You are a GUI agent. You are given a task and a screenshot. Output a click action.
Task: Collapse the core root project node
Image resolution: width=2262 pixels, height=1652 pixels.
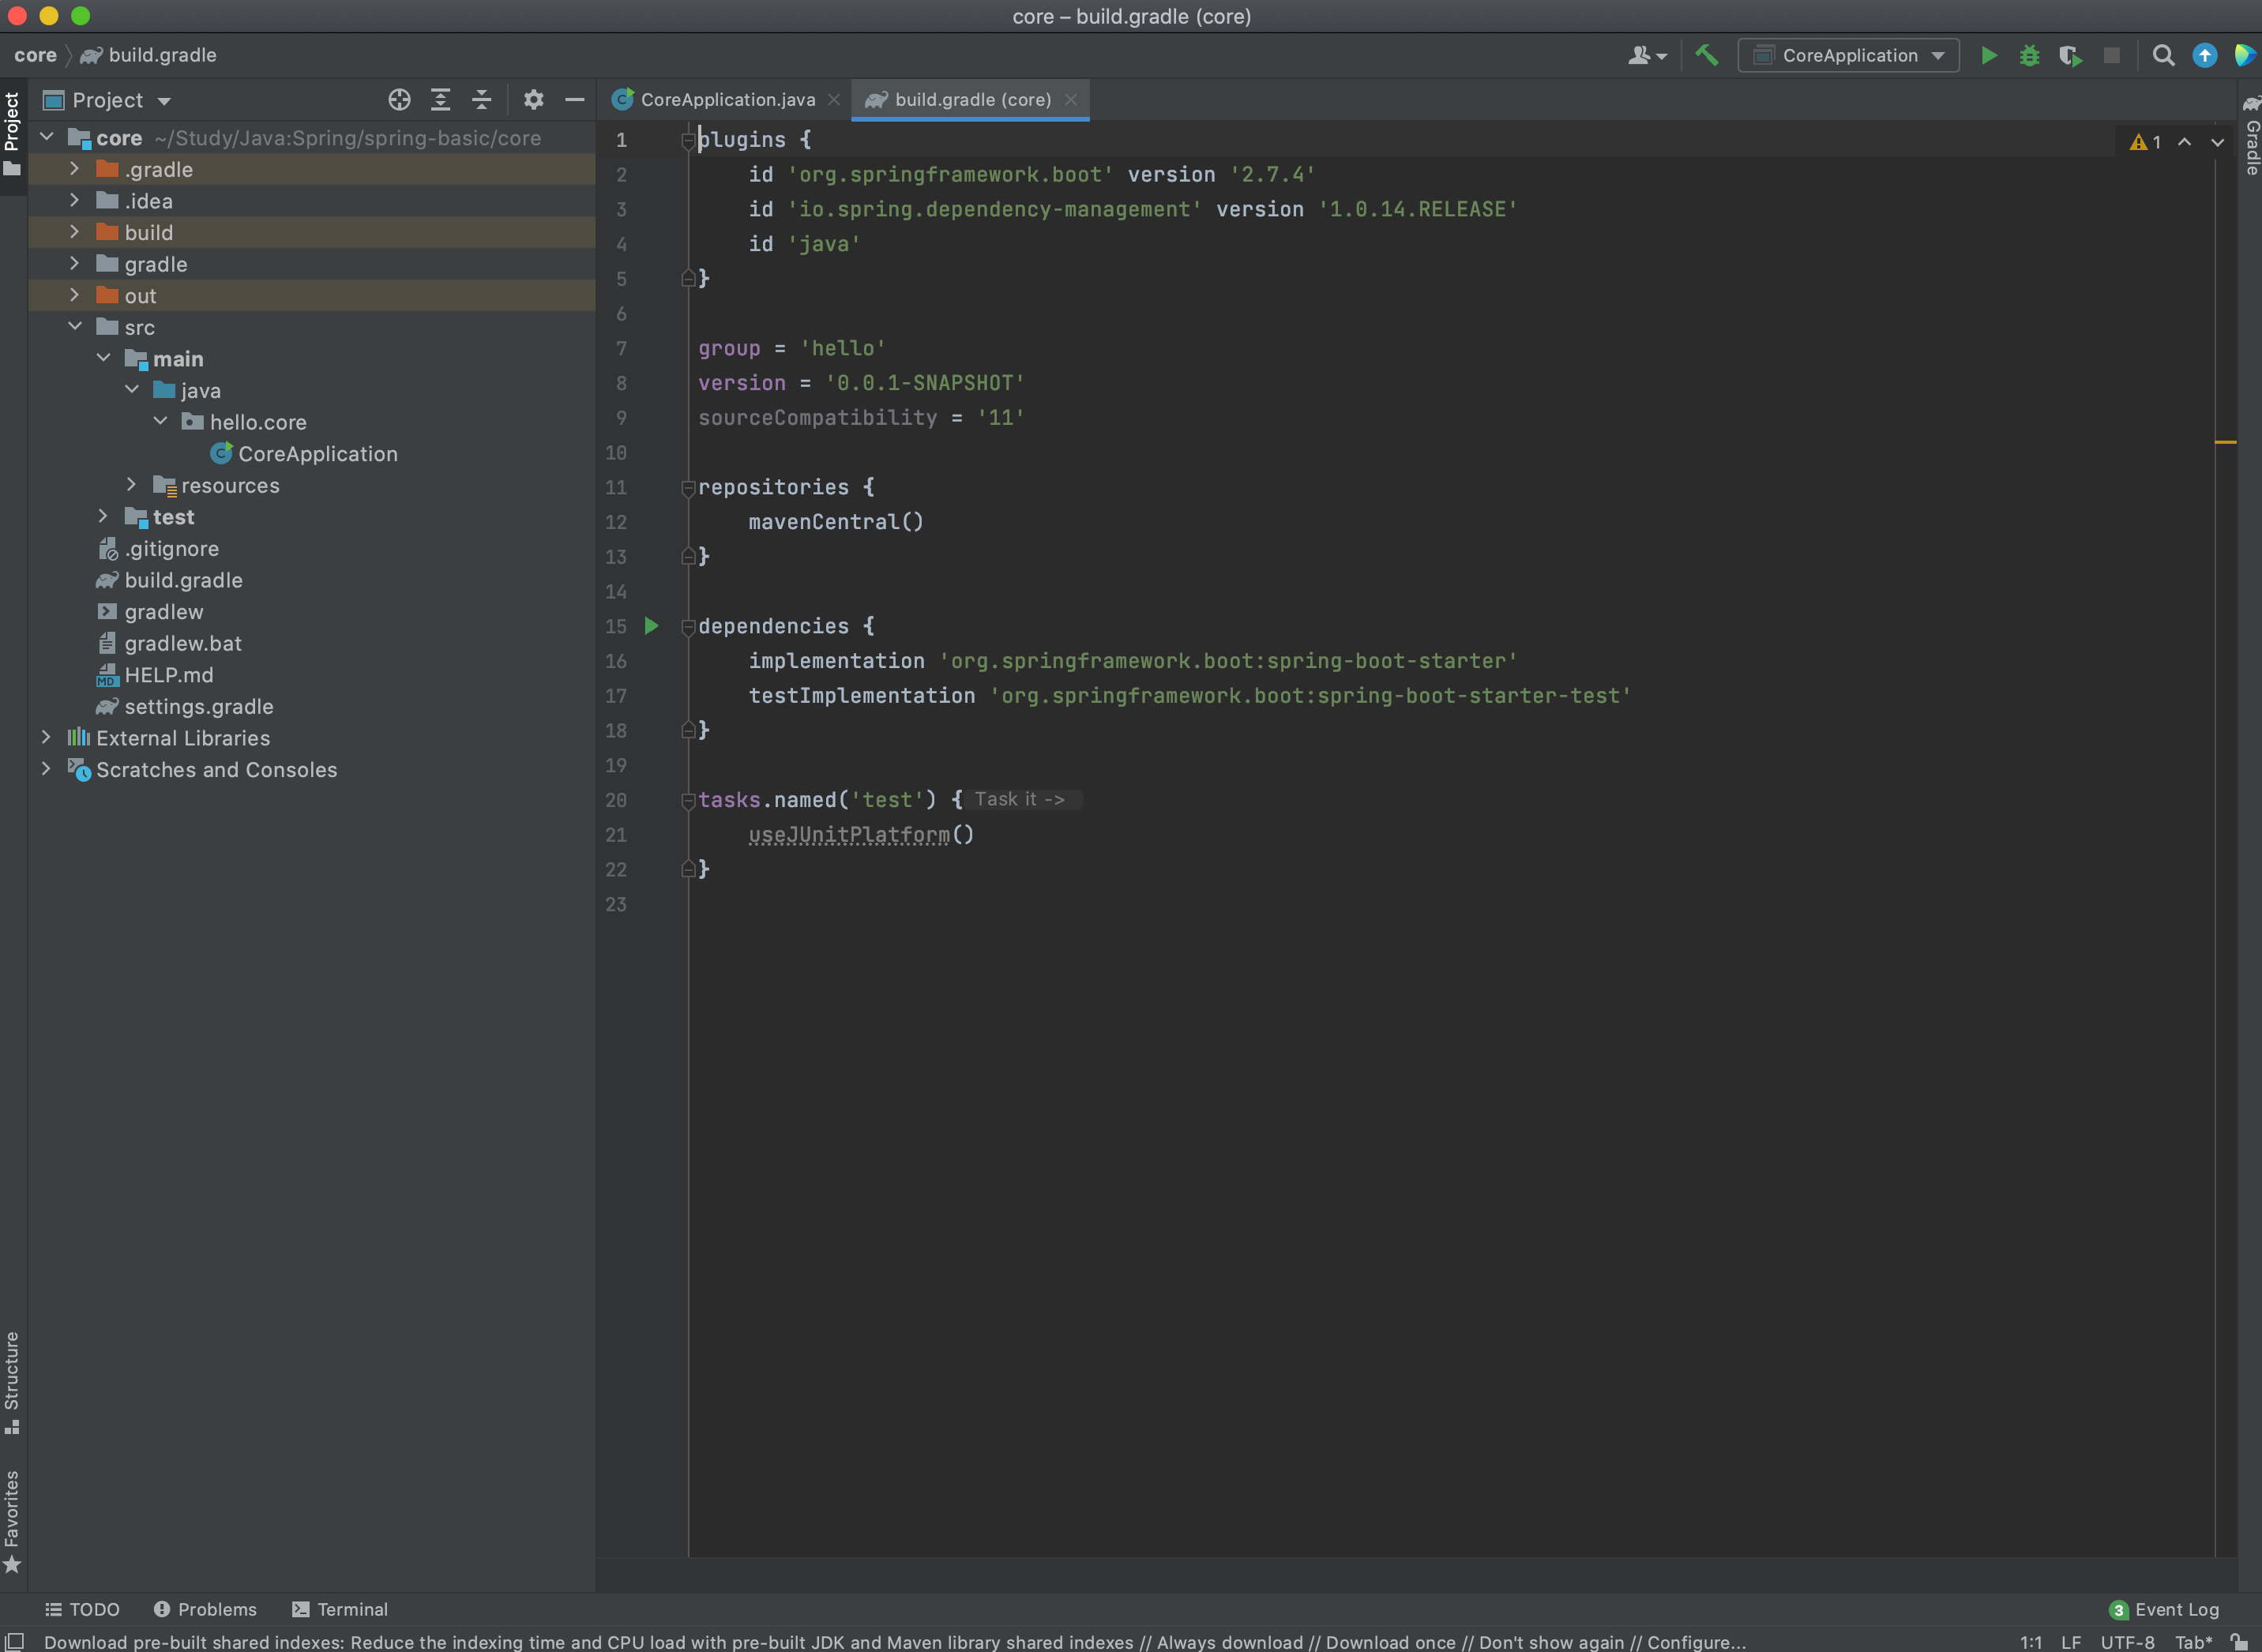pyautogui.click(x=46, y=137)
